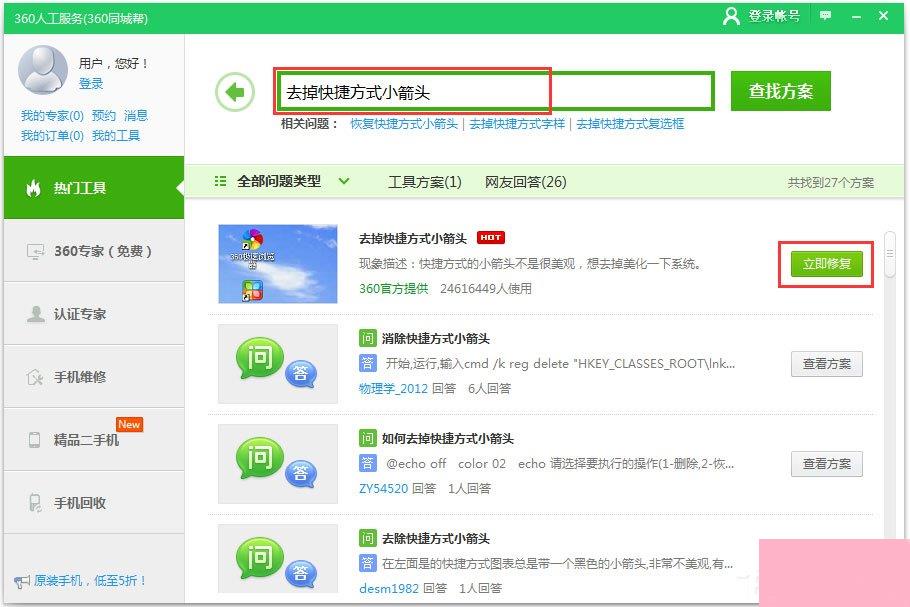
Task: Open 我的订单(0) link
Action: pyautogui.click(x=52, y=136)
